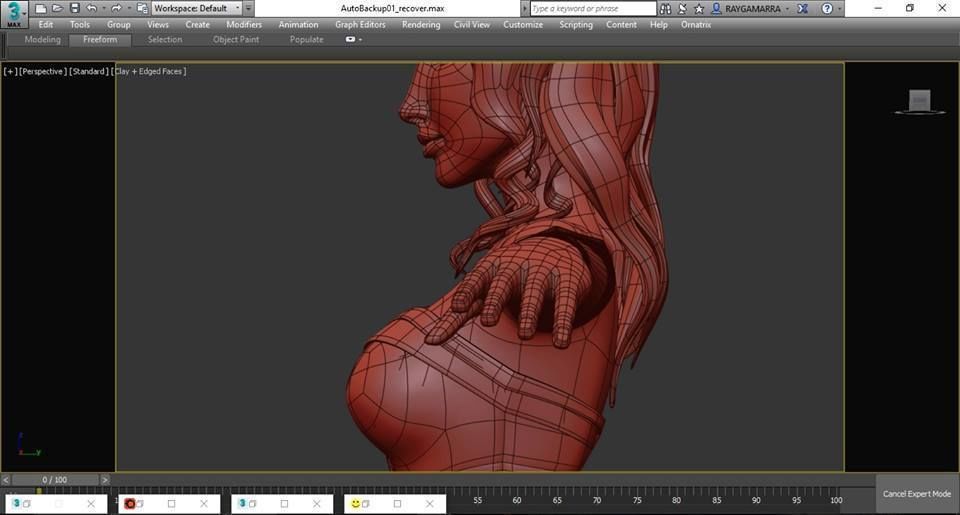Open the Group menu
The height and width of the screenshot is (515, 960).
click(x=118, y=24)
